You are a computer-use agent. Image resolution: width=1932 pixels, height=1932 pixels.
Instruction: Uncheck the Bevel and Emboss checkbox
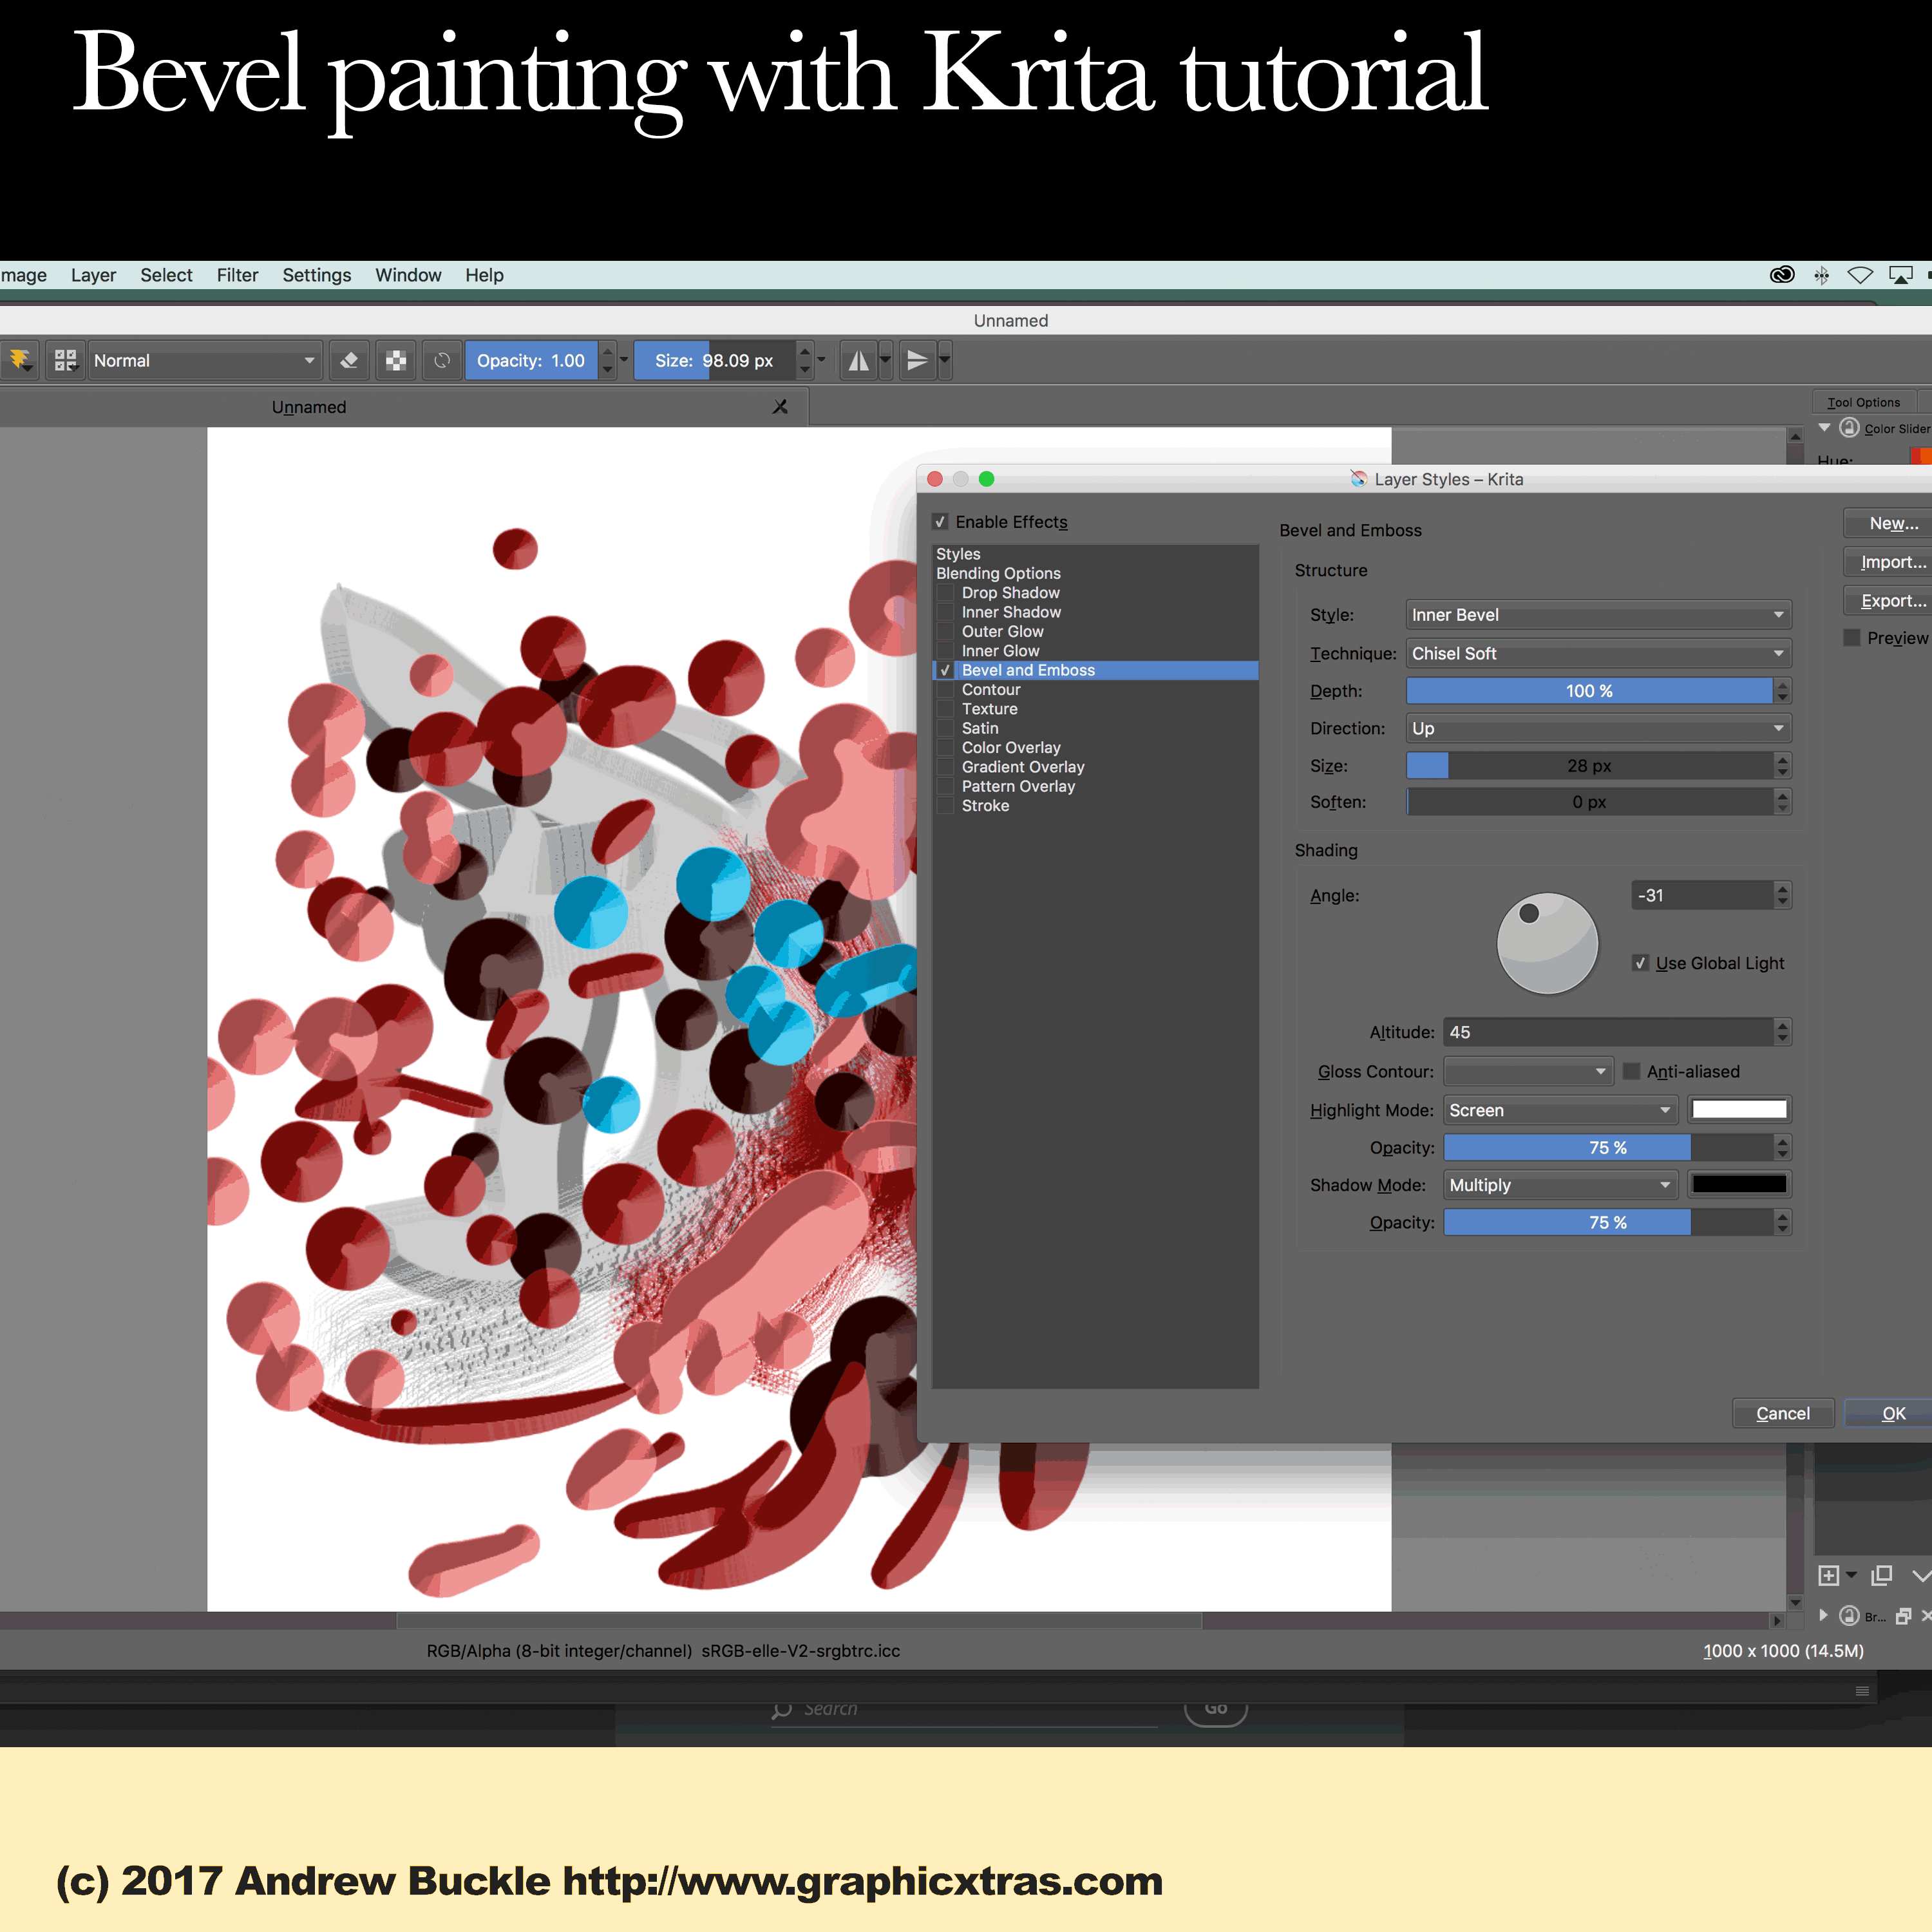945,670
